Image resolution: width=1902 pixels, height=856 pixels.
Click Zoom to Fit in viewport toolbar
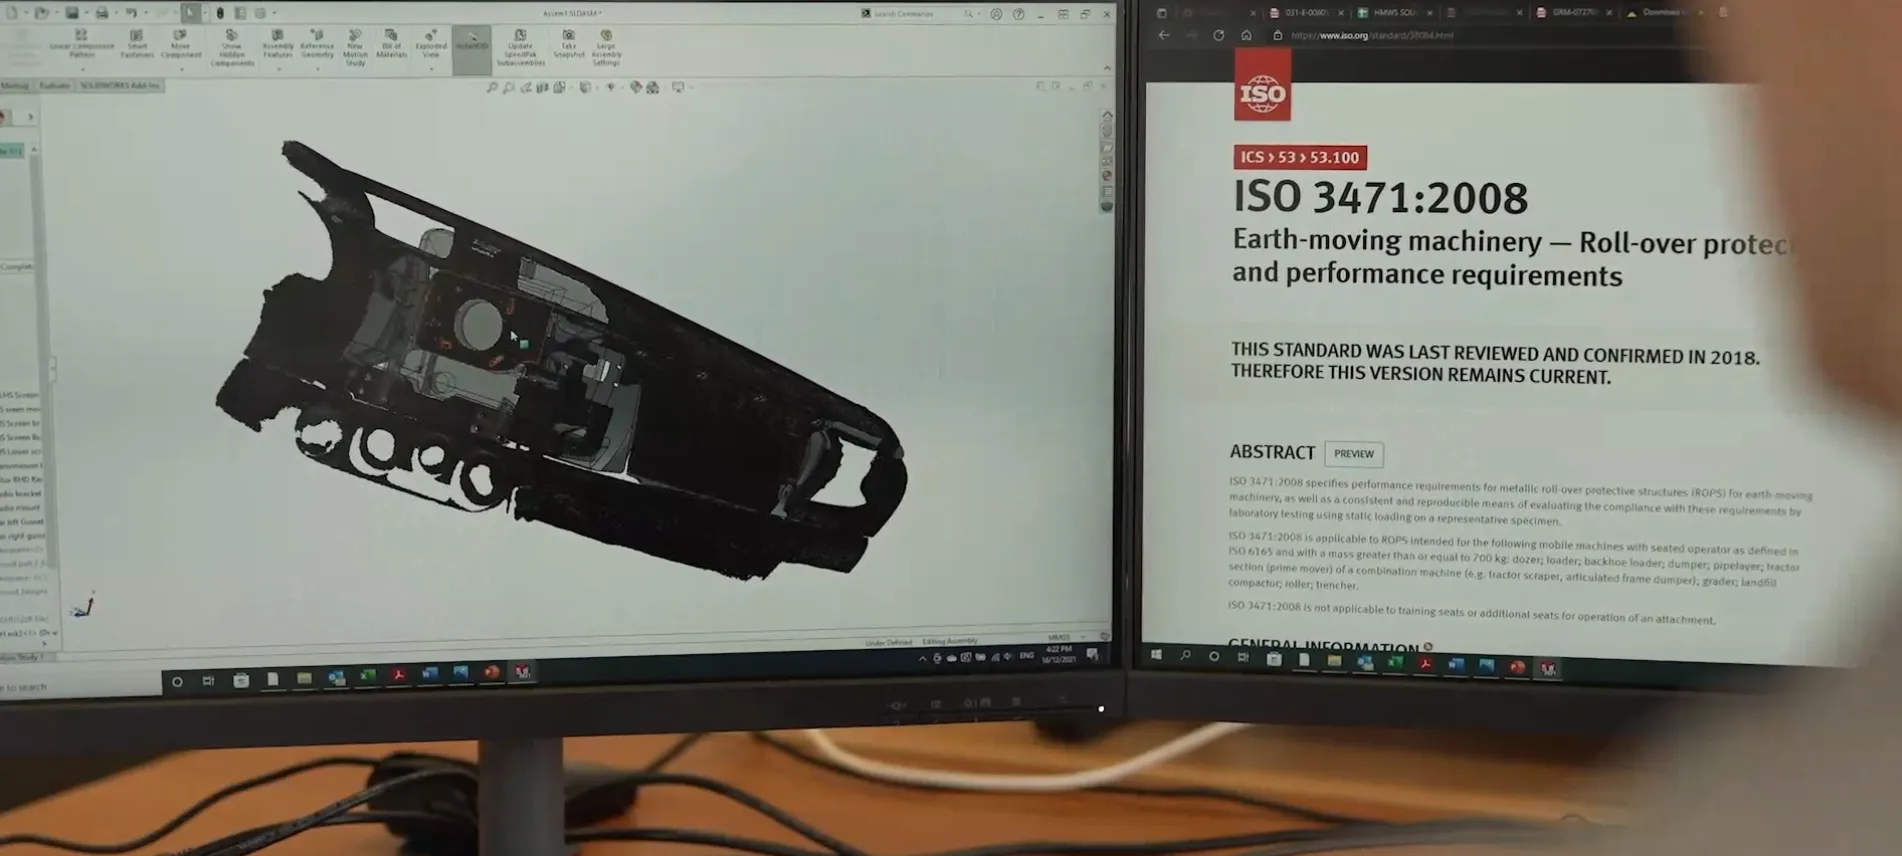[x=492, y=88]
